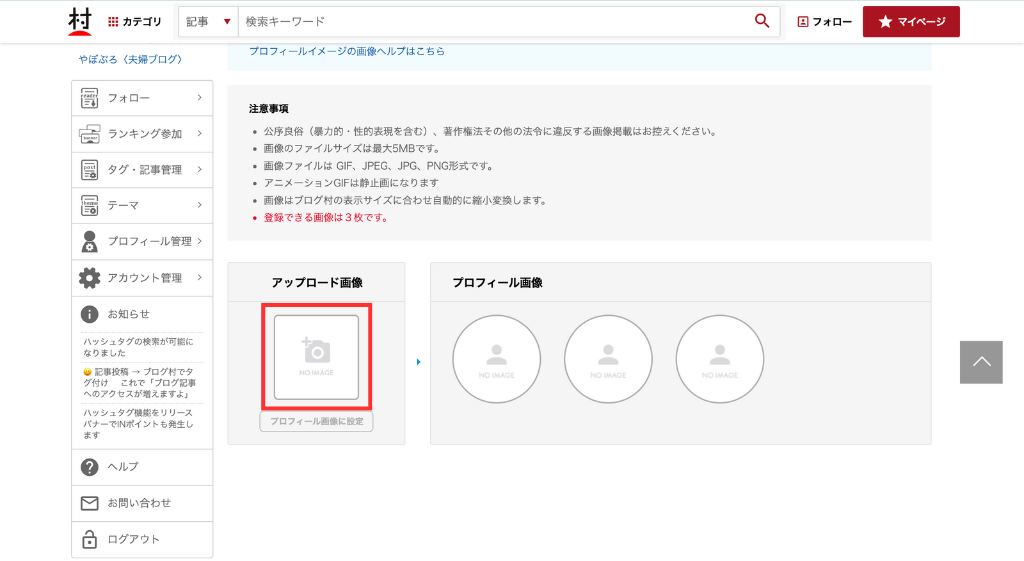This screenshot has height=561, width=1024.
Task: Expand アカウント管理 chevron
Action: (200, 278)
